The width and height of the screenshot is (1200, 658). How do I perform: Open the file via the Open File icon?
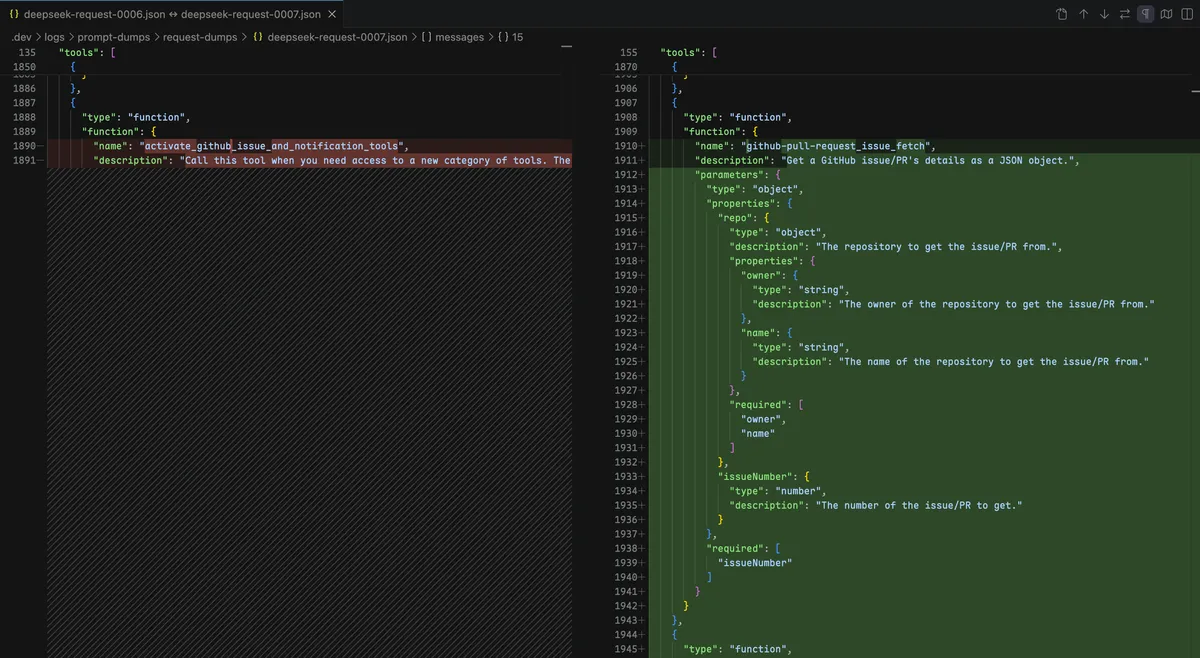[x=1062, y=14]
